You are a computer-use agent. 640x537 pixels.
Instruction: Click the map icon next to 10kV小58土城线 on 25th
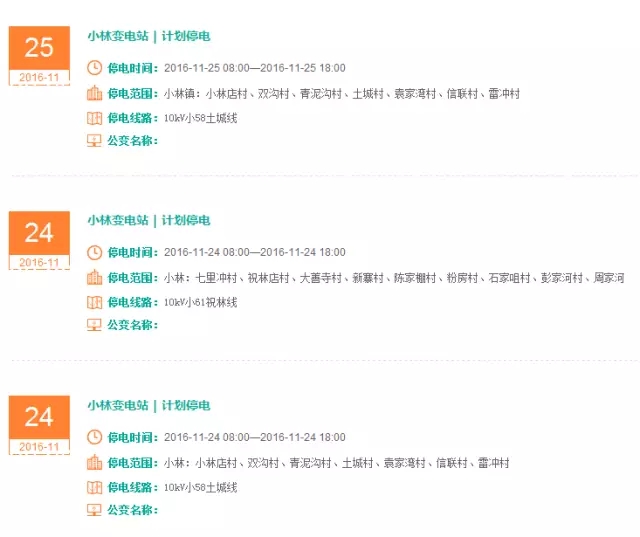pos(94,118)
